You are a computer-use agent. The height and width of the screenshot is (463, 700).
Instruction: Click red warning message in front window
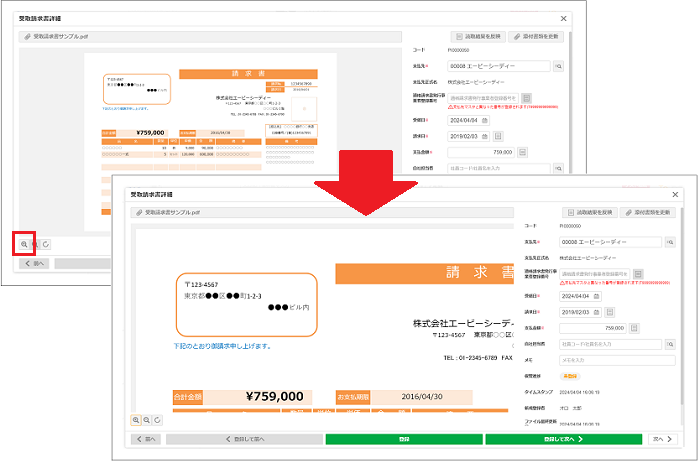tap(615, 283)
